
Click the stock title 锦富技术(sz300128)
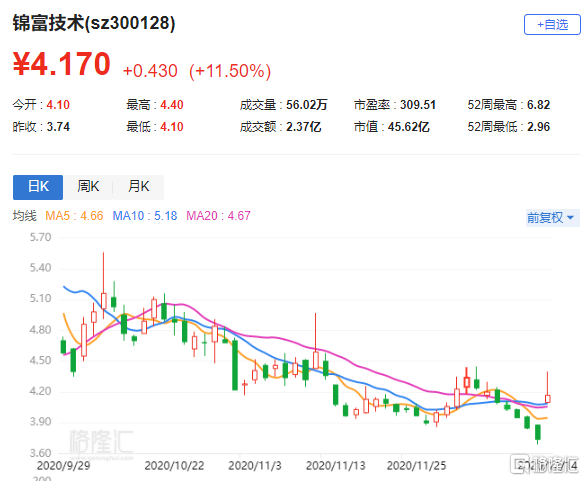coord(94,23)
